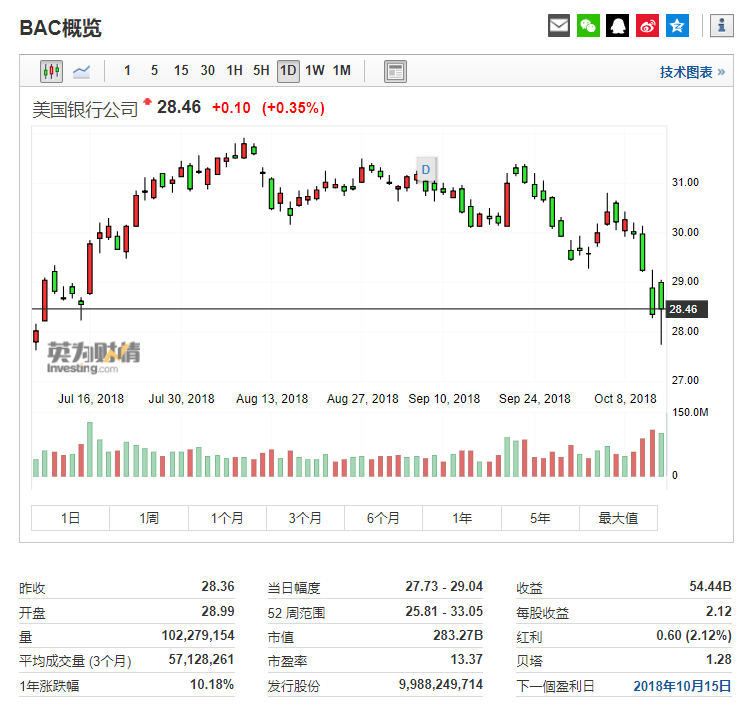
Task: Select the 1D interval toggle
Action: [x=288, y=71]
